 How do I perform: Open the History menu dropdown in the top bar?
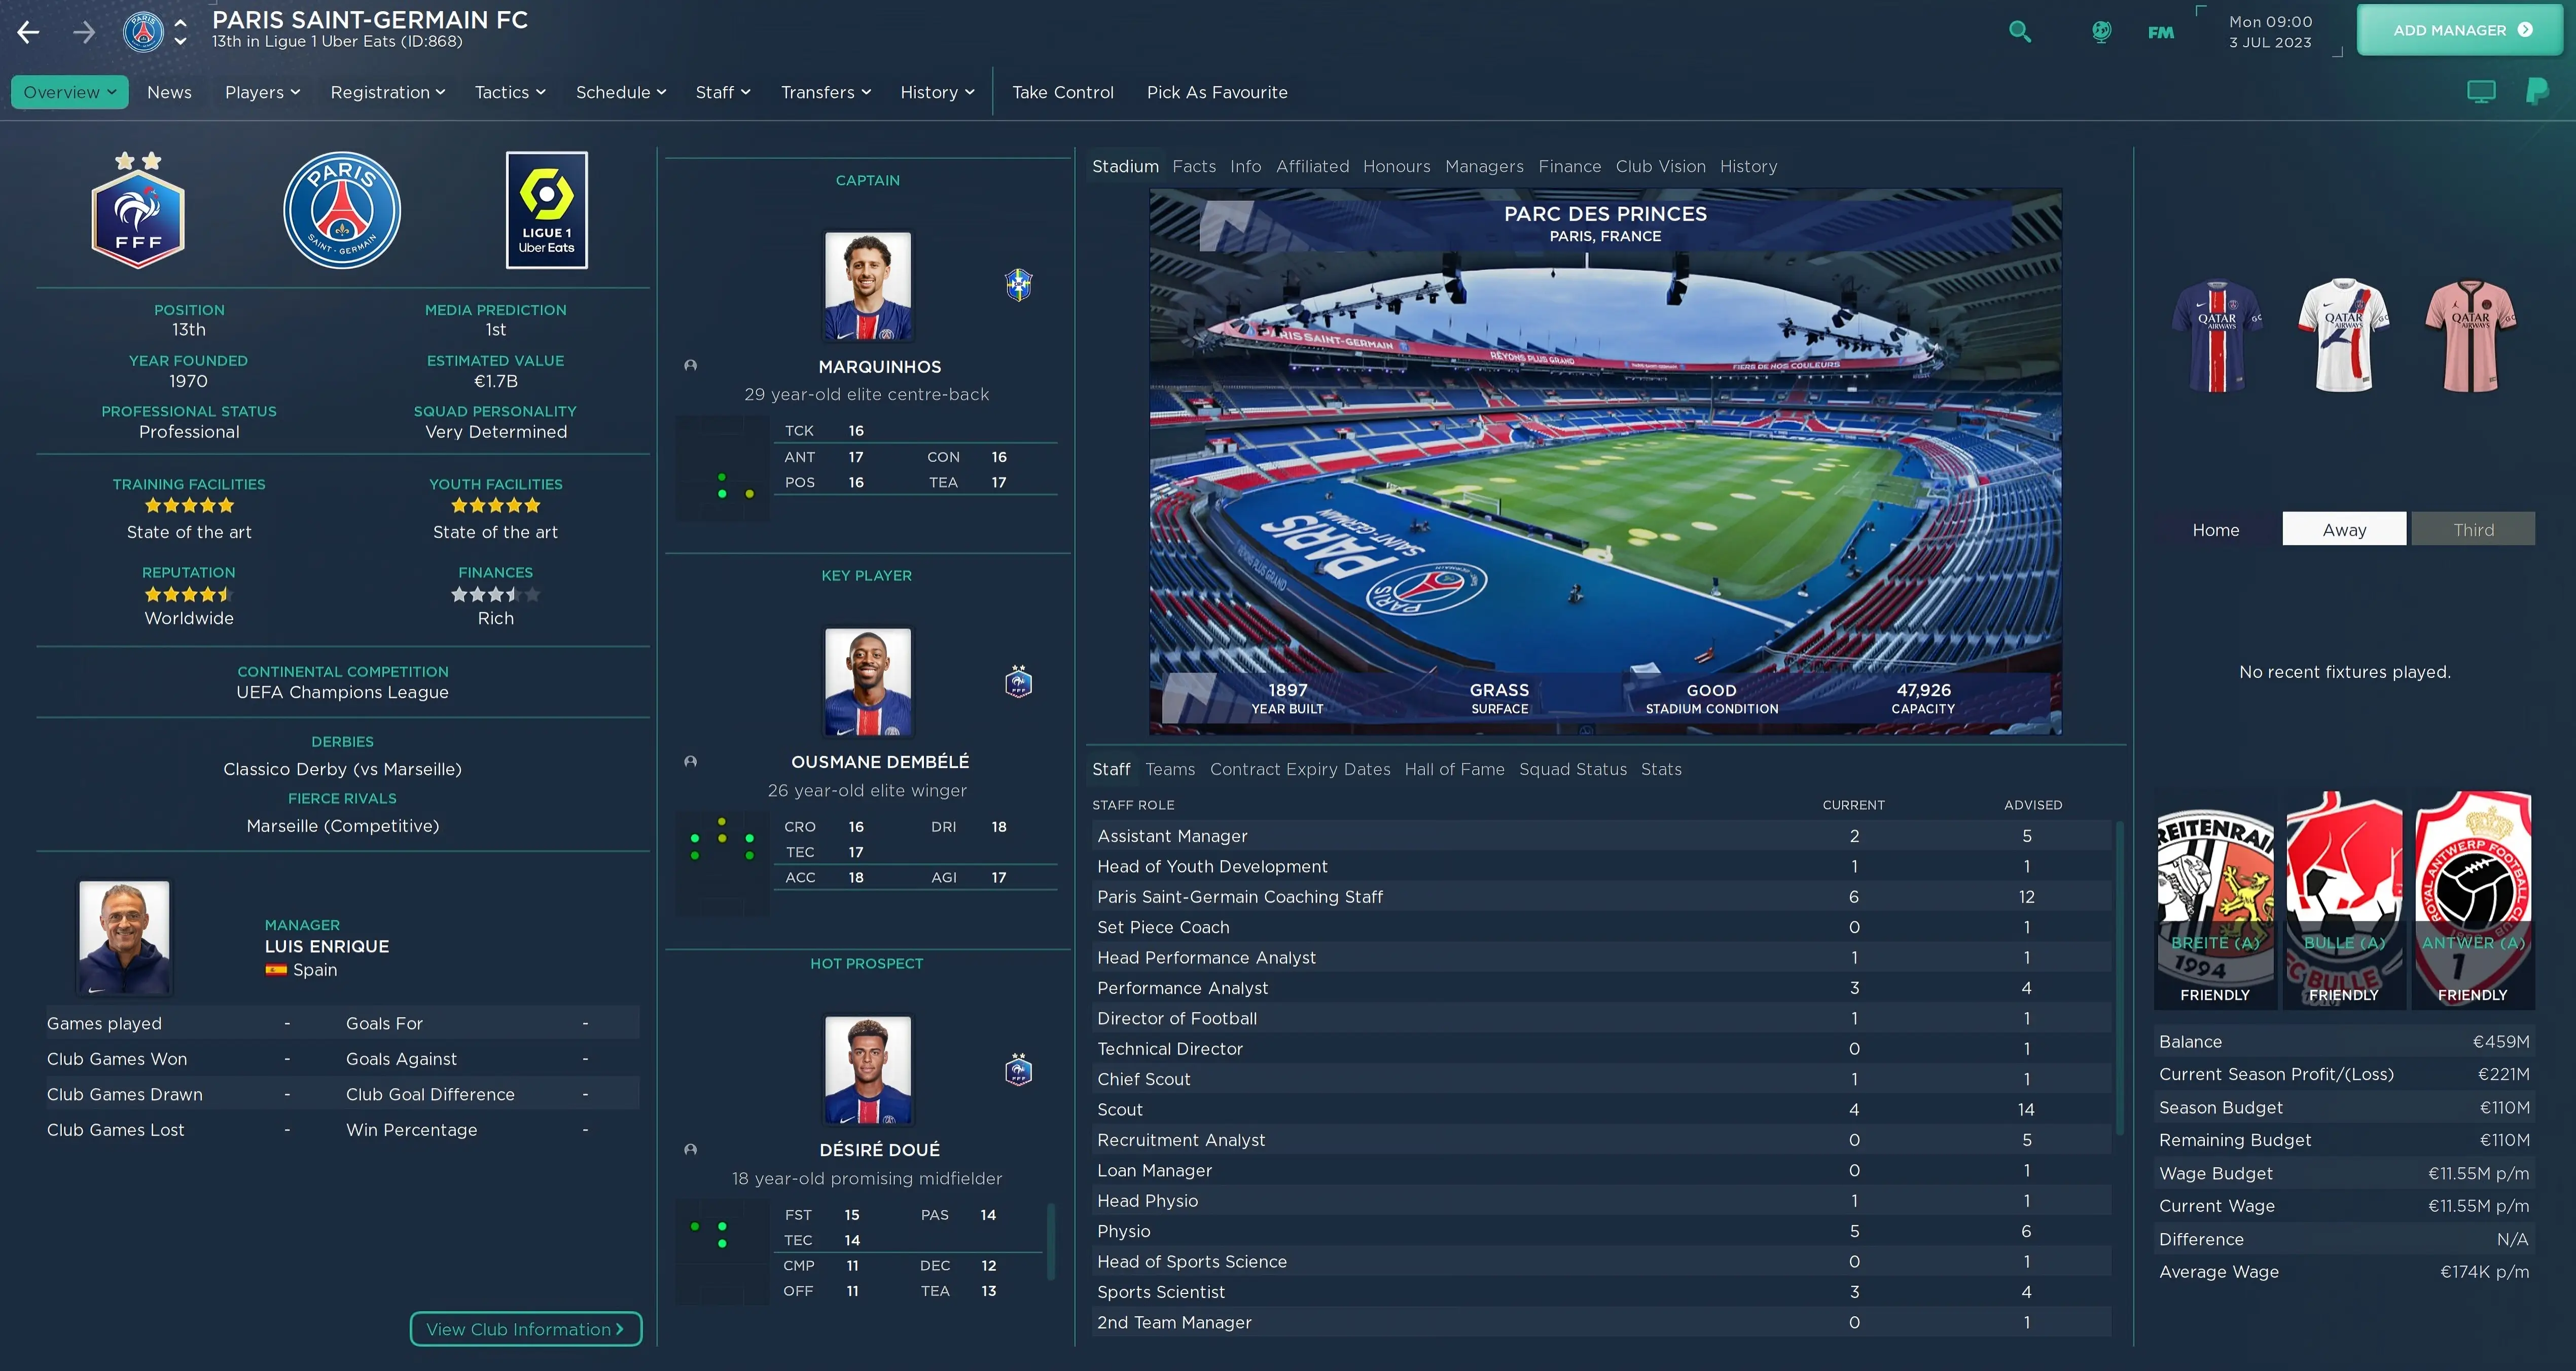pyautogui.click(x=937, y=92)
